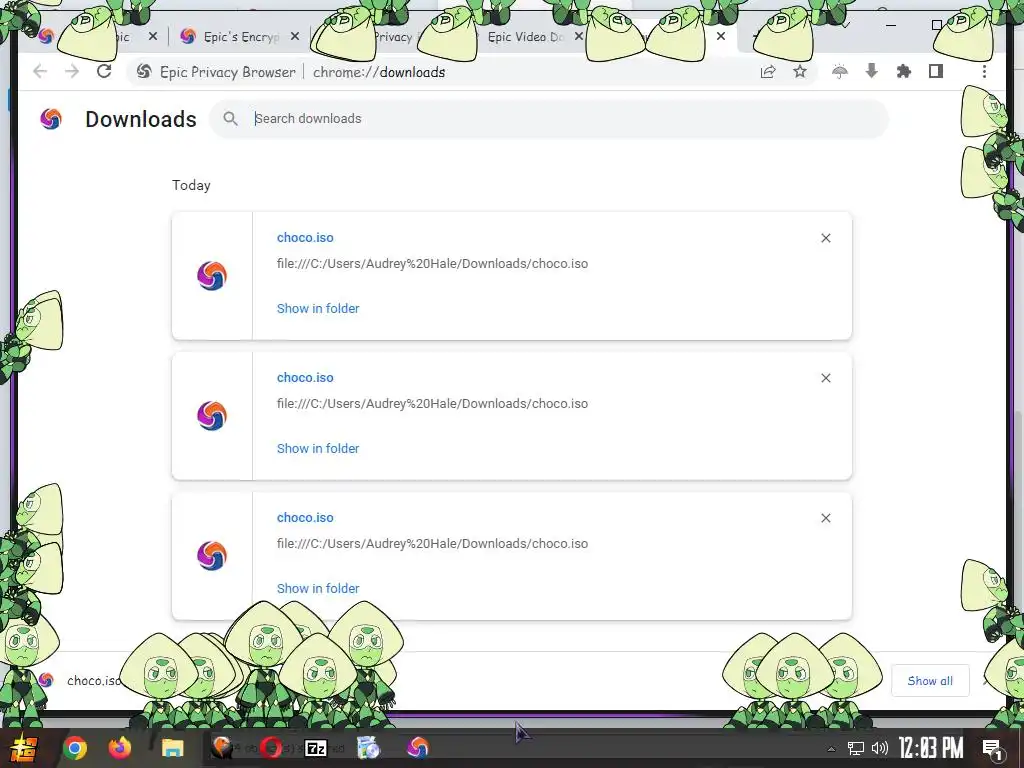
Task: Click first entry's file:///C:/Users/Audrey%20Hale path text
Action: pos(432,264)
